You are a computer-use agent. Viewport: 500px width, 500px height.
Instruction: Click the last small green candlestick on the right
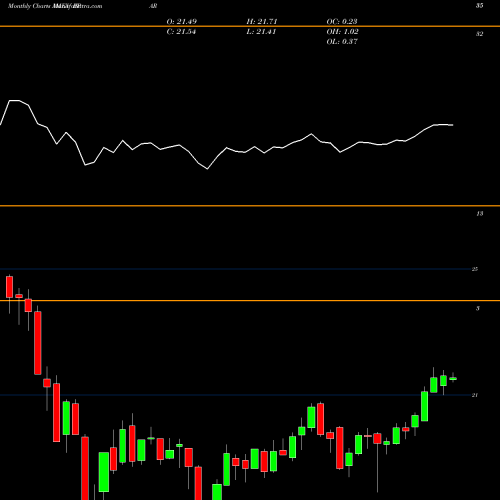[453, 379]
